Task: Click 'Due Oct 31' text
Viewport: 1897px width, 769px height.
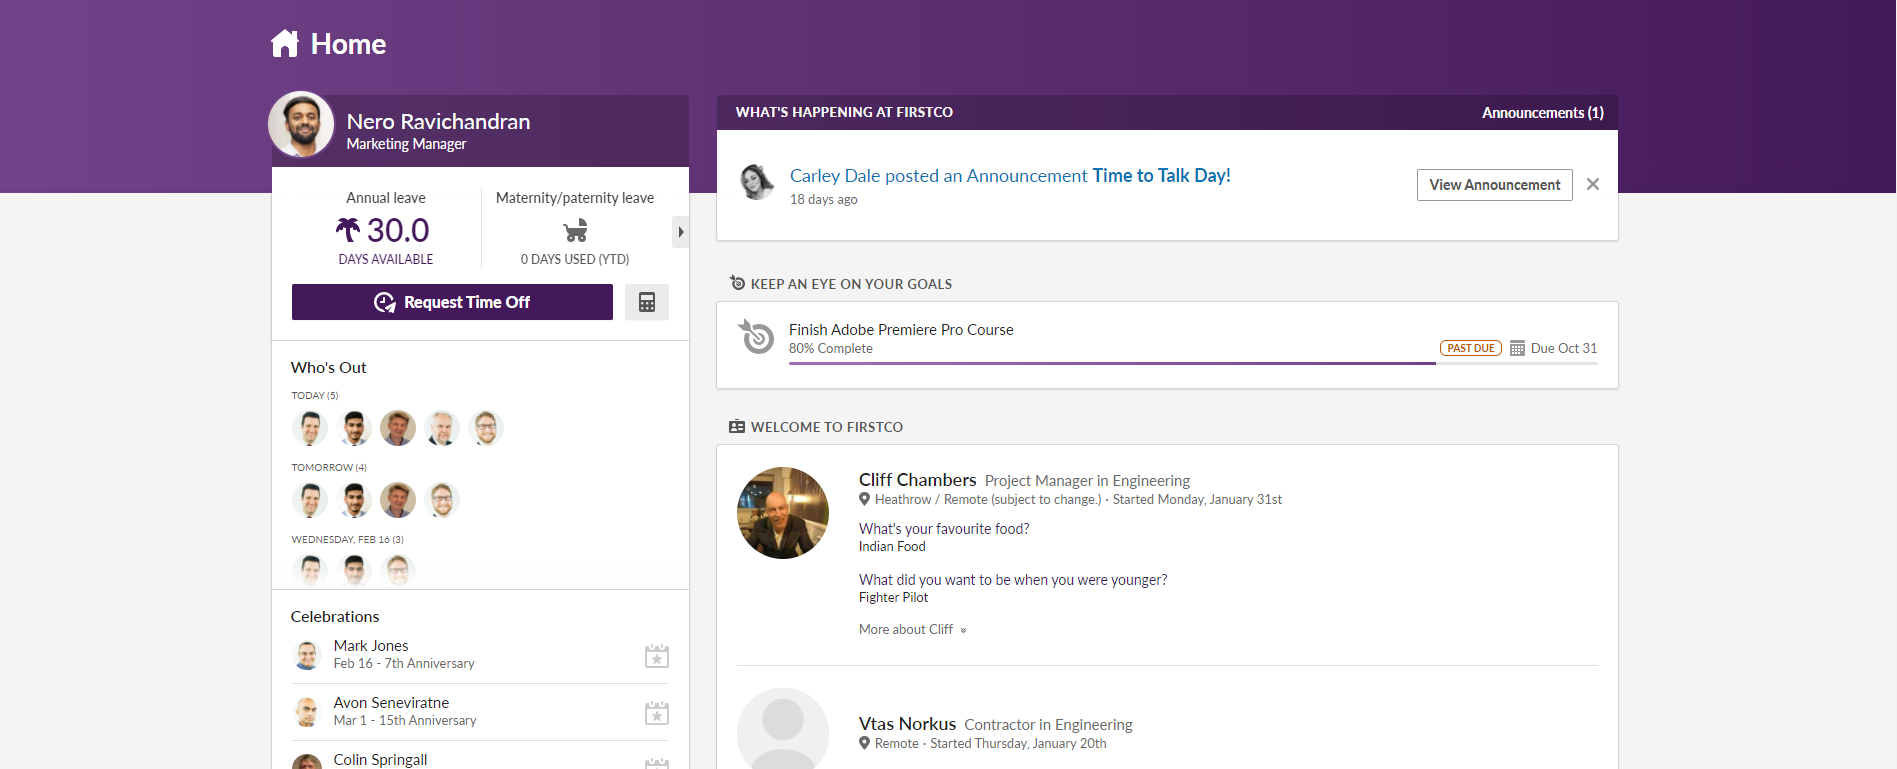Action: point(1564,348)
